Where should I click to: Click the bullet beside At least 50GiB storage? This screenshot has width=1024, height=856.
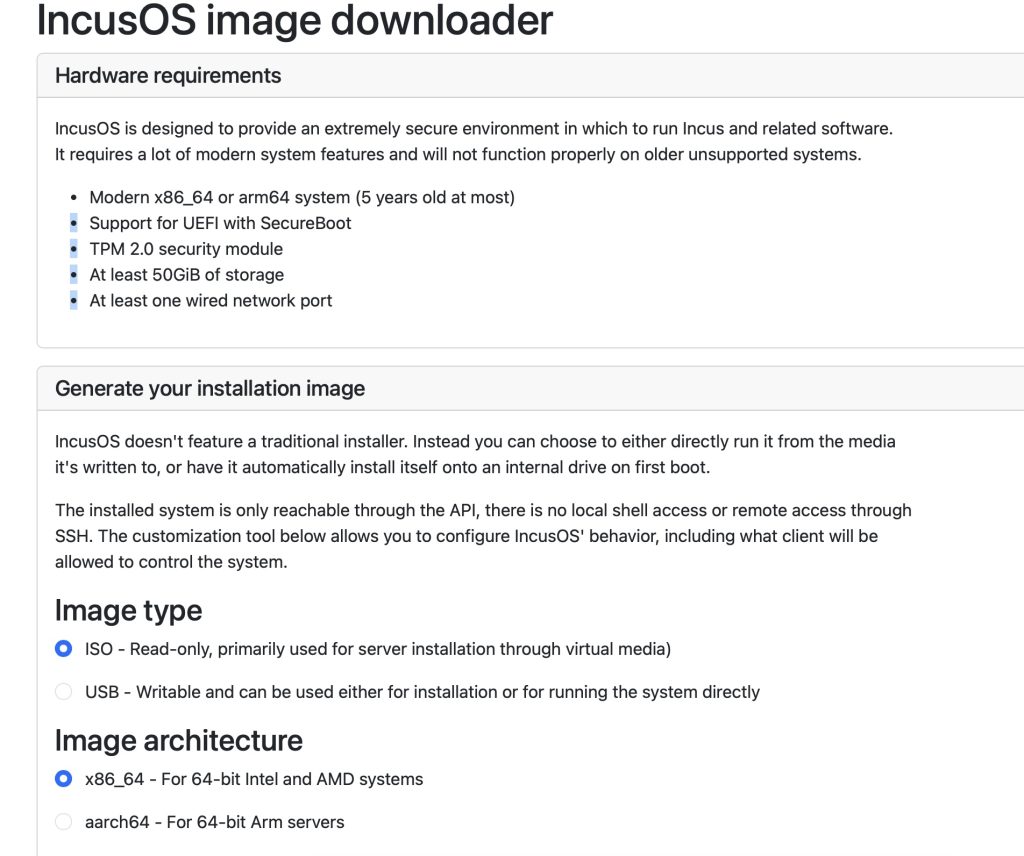[73, 275]
